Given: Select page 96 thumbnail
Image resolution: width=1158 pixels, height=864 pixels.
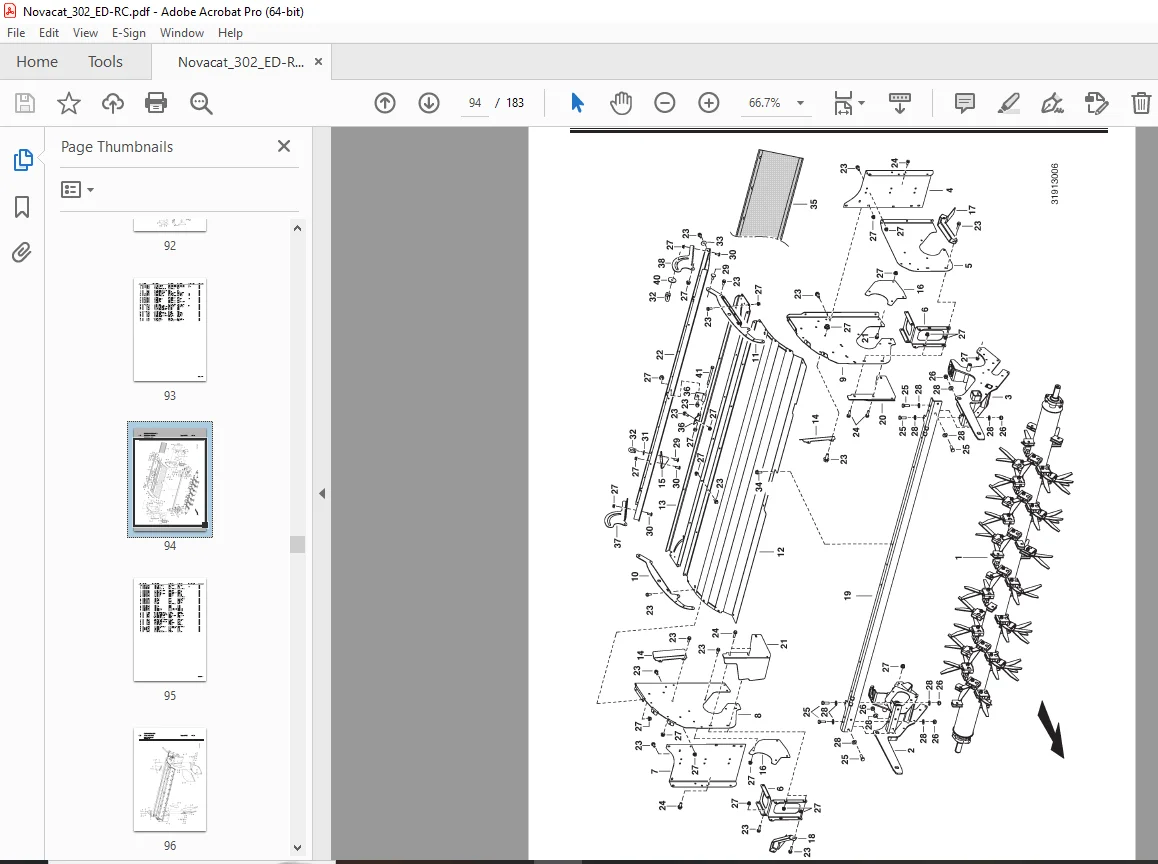Looking at the screenshot, I should 170,780.
